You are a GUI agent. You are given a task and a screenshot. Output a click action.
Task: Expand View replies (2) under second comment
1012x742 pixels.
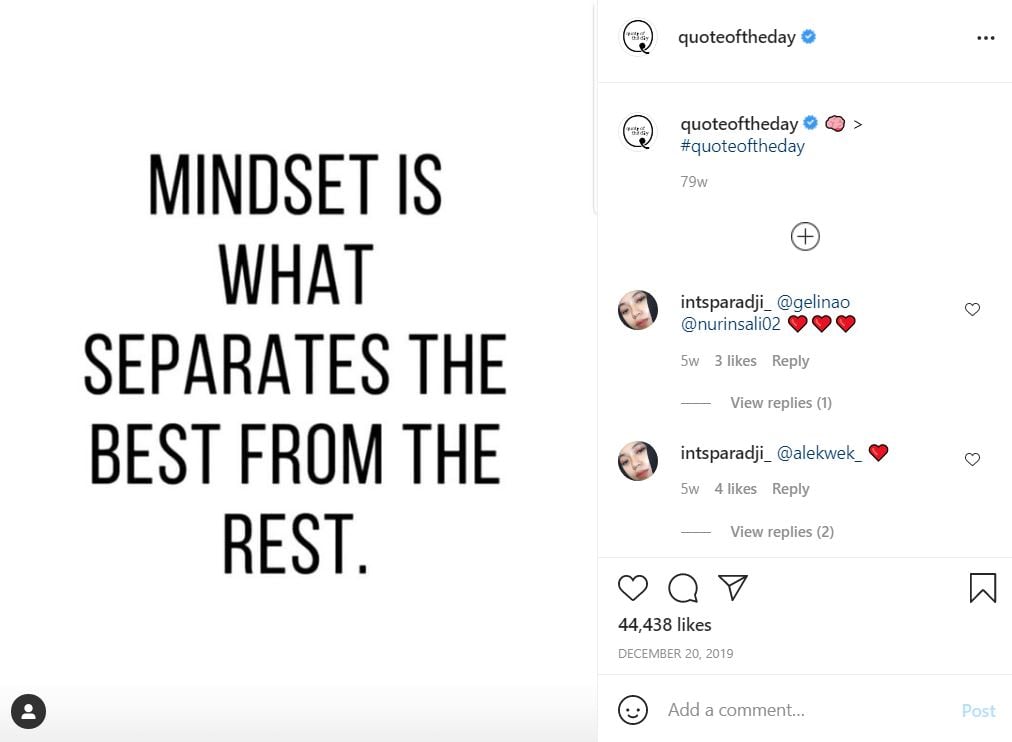(782, 531)
